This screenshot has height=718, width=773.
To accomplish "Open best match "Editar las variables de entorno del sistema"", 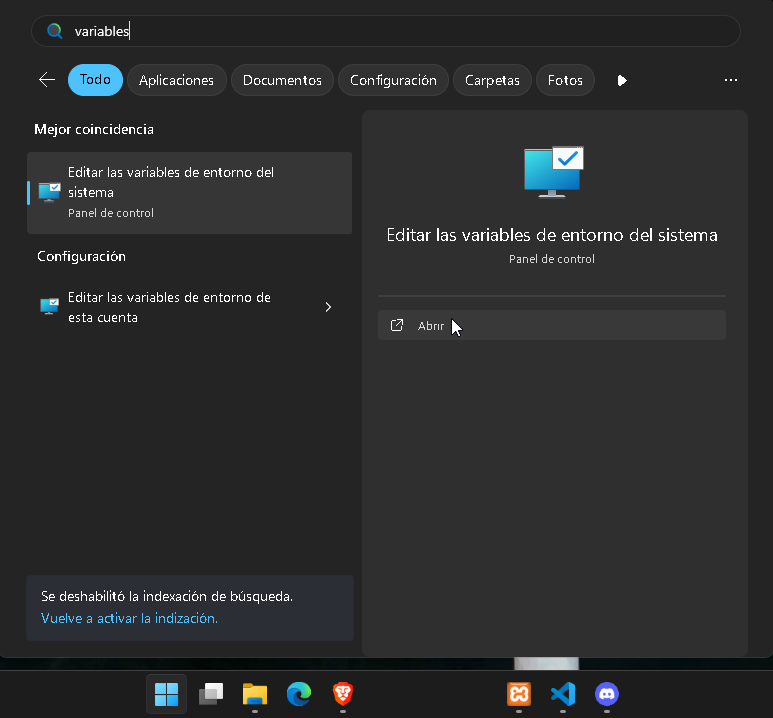I will pyautogui.click(x=189, y=193).
